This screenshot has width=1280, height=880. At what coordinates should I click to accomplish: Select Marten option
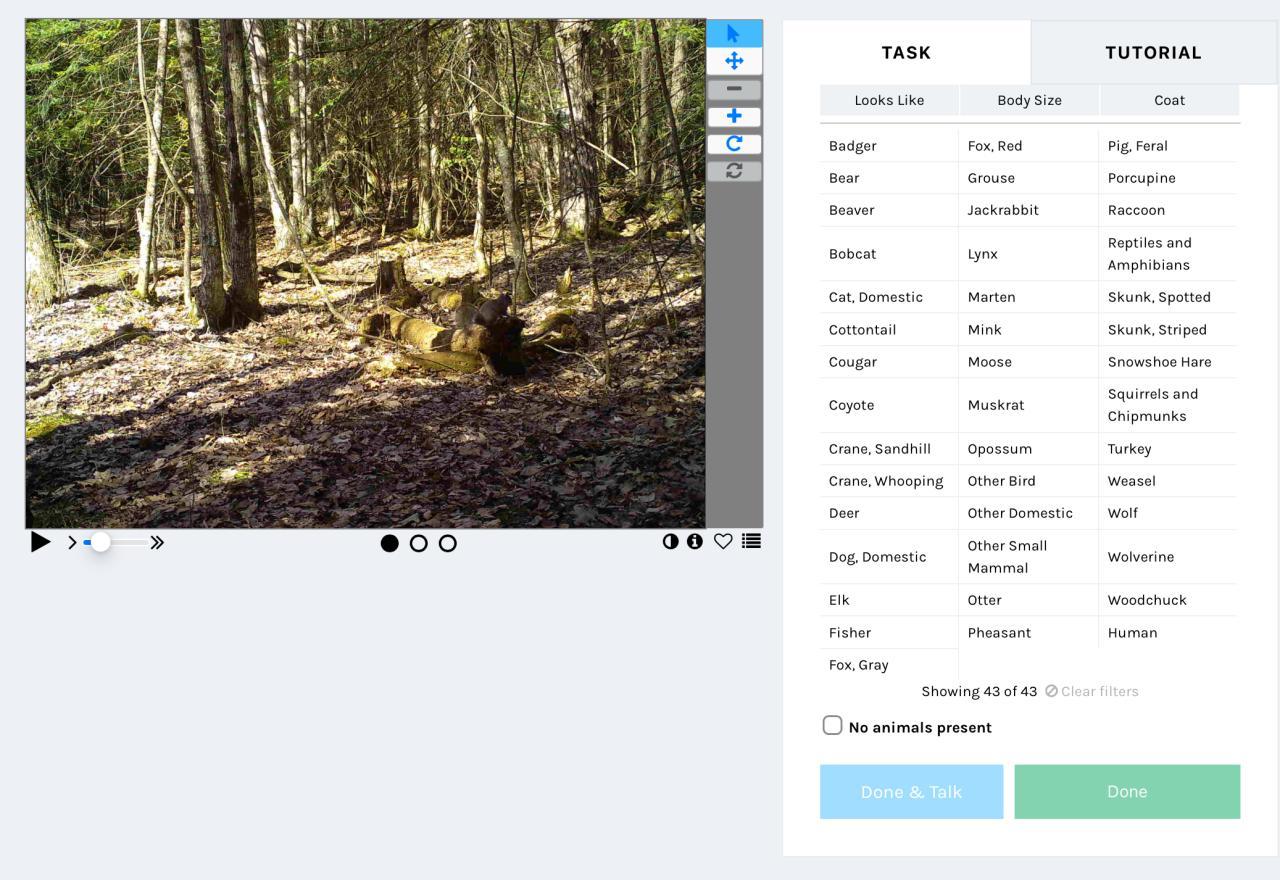coord(1029,297)
